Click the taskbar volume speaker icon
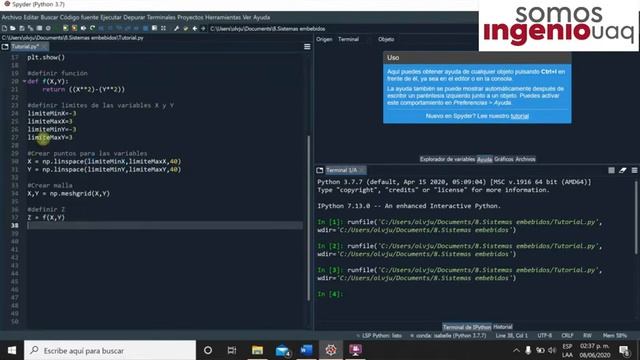Viewport: 640px width, 360px height. coord(552,350)
